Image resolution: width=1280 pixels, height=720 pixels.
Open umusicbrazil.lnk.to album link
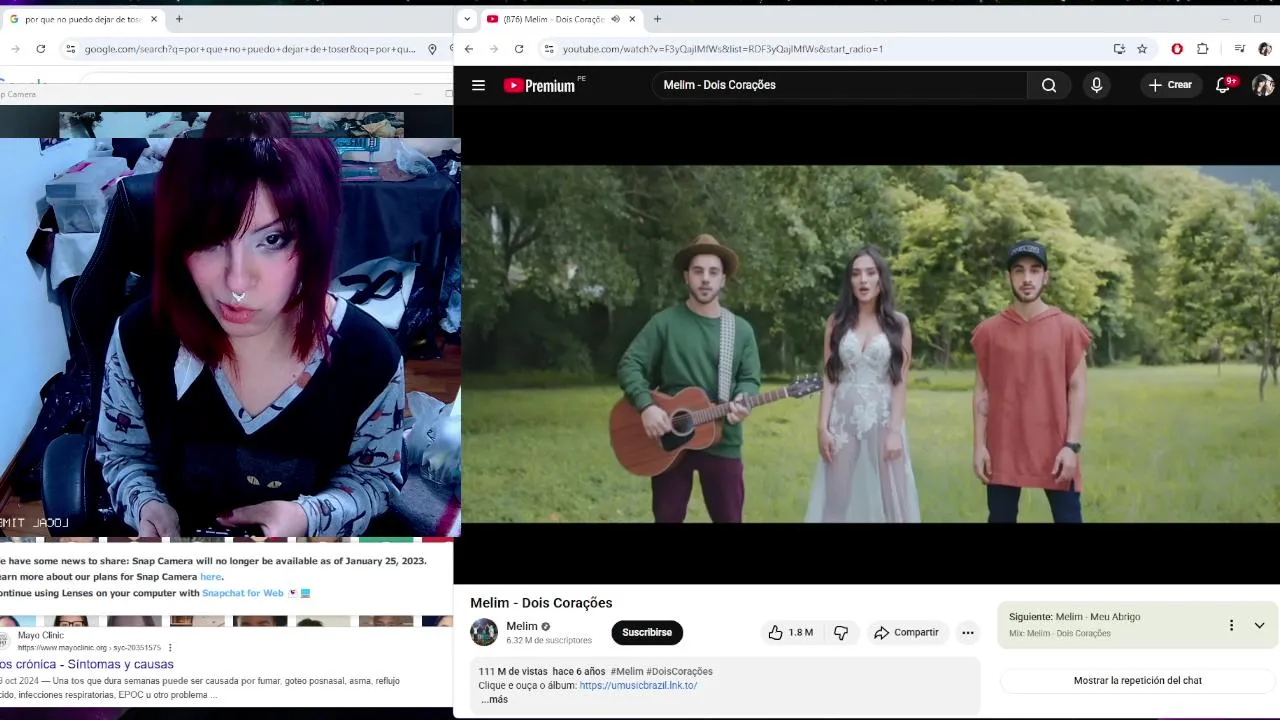[x=638, y=685]
